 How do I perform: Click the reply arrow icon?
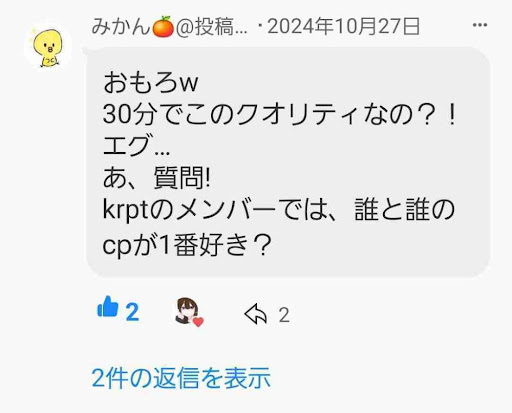pyautogui.click(x=256, y=314)
